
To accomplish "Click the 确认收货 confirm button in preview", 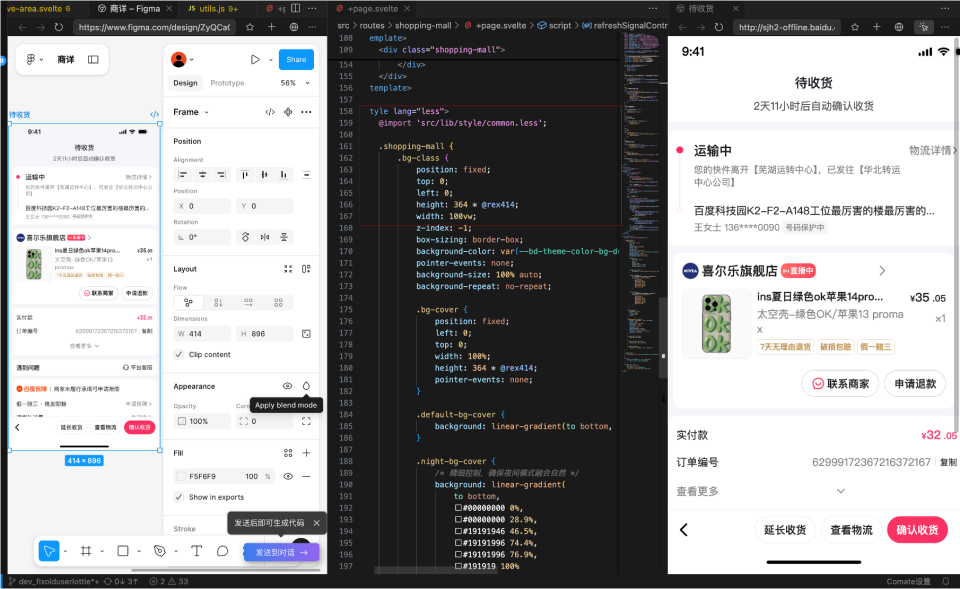I will [x=917, y=530].
